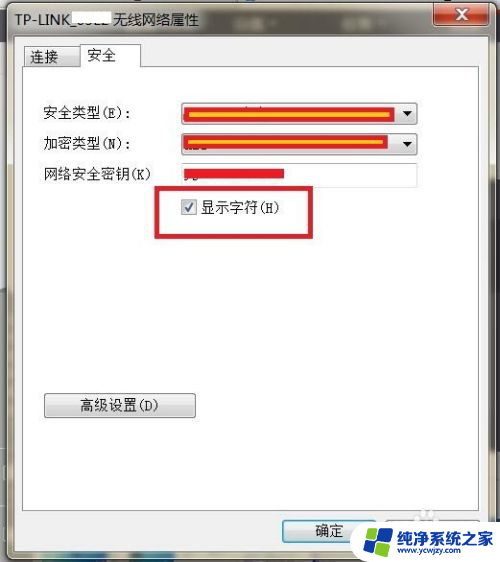
Task: Click the 网络安全密钥(K) label
Action: click(x=97, y=174)
